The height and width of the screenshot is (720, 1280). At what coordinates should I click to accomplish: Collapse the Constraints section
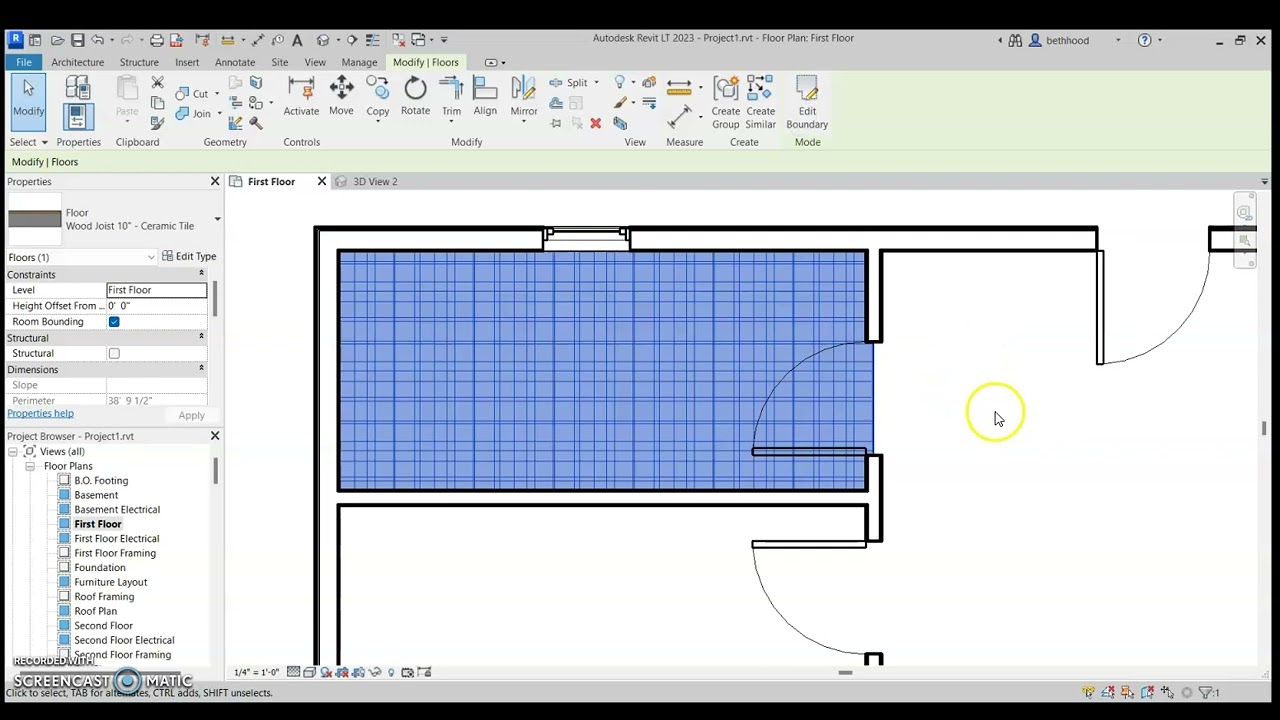coord(201,274)
